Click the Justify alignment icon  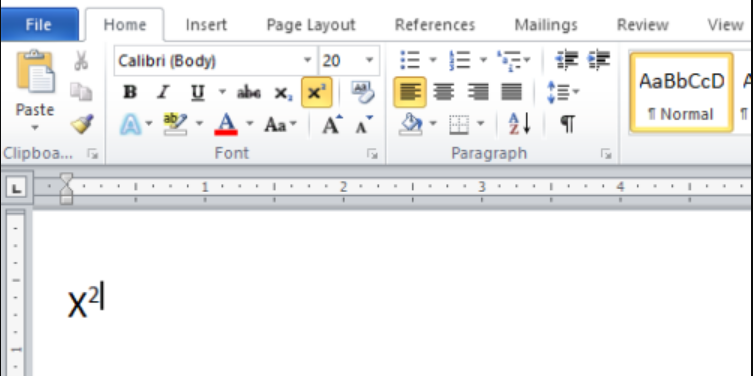click(511, 92)
